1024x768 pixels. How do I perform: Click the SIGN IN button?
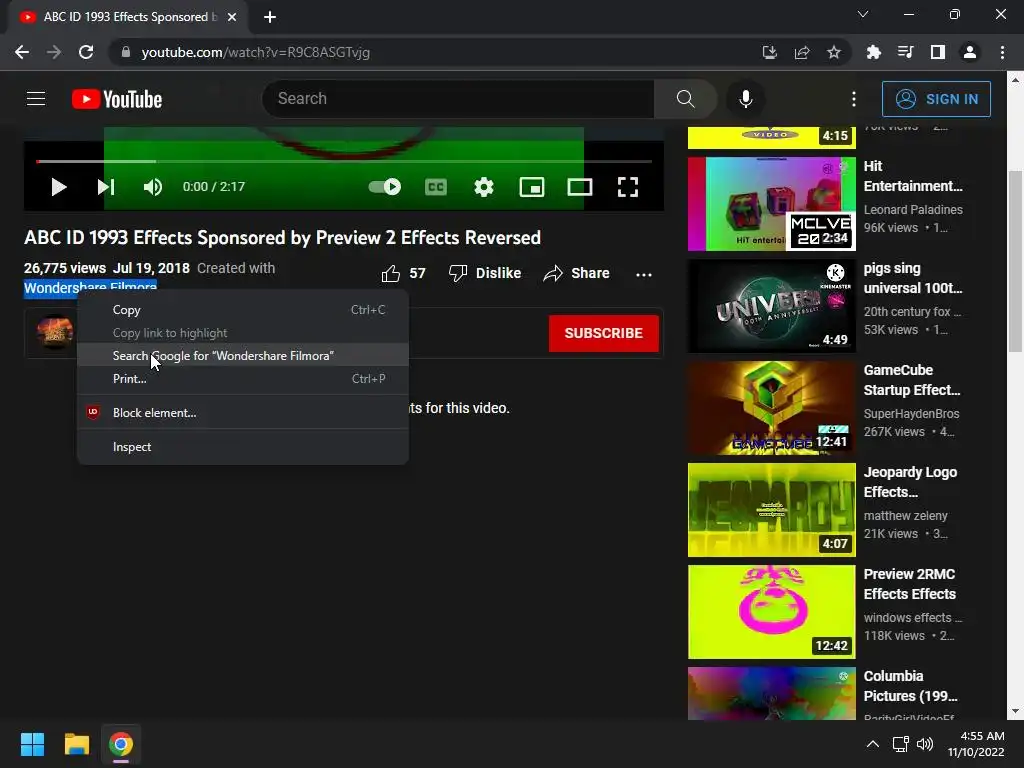tap(936, 99)
